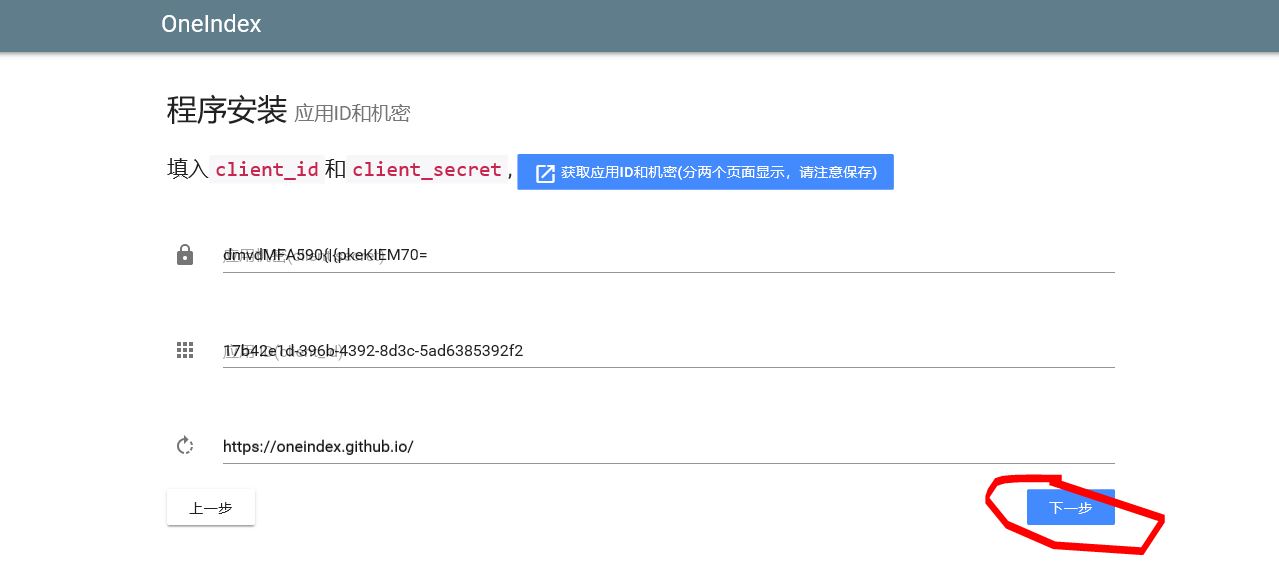Click the 程序安装 heading text
The height and width of the screenshot is (574, 1279).
(227, 111)
